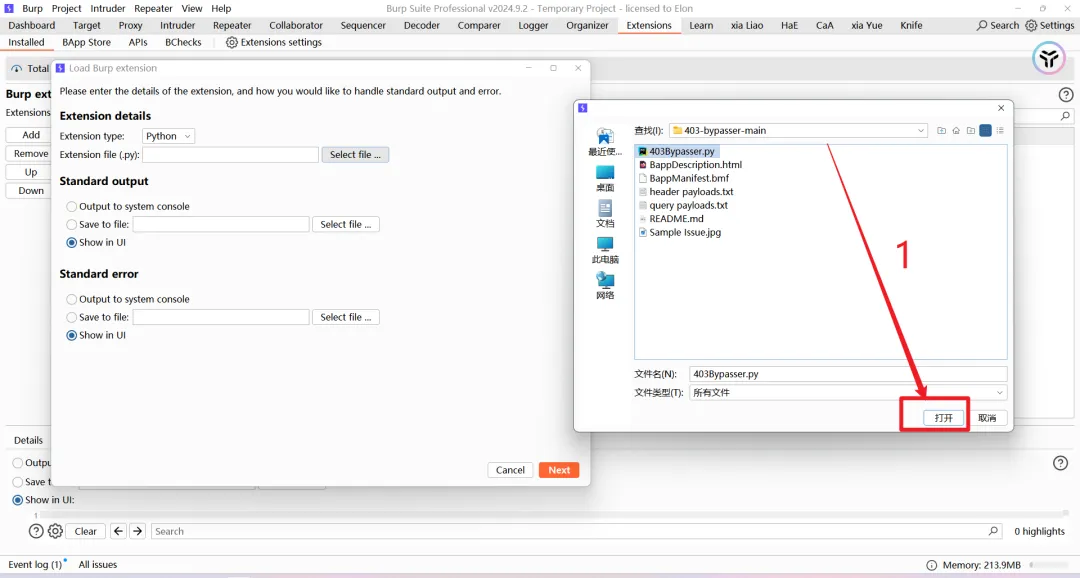The image size is (1080, 578).
Task: Select Standard output 'Output to system console'
Action: click(72, 206)
